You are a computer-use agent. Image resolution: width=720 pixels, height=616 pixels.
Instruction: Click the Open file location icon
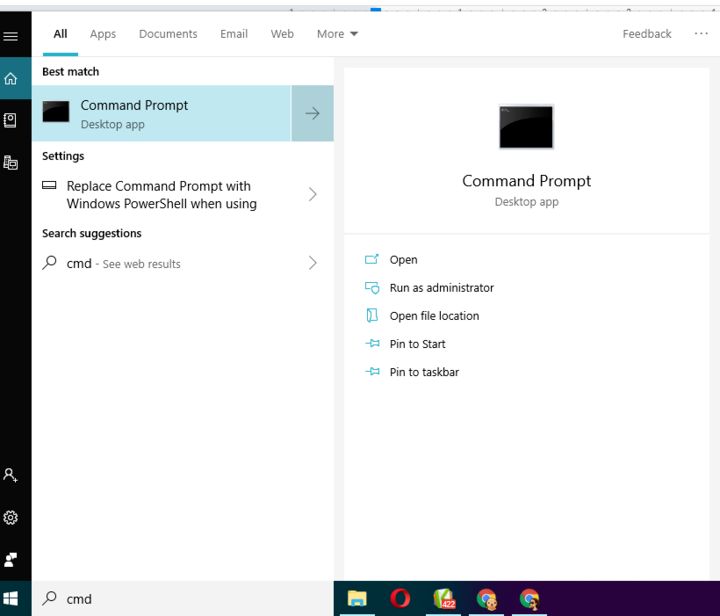pos(372,316)
